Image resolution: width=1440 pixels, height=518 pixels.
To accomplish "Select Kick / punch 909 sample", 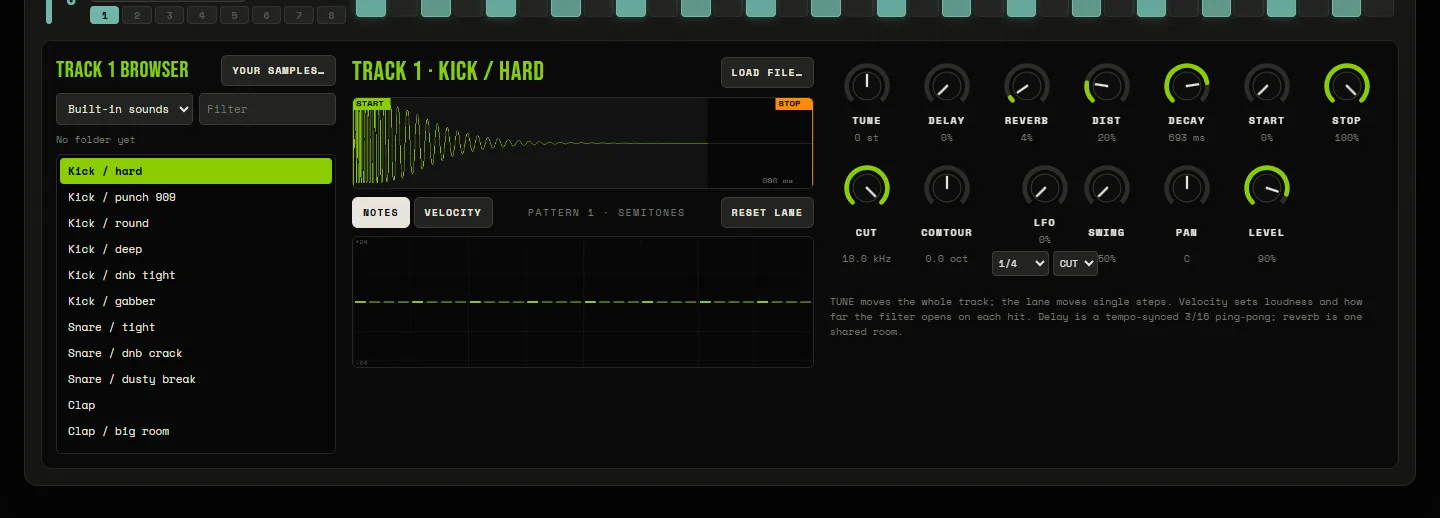I will tap(196, 197).
